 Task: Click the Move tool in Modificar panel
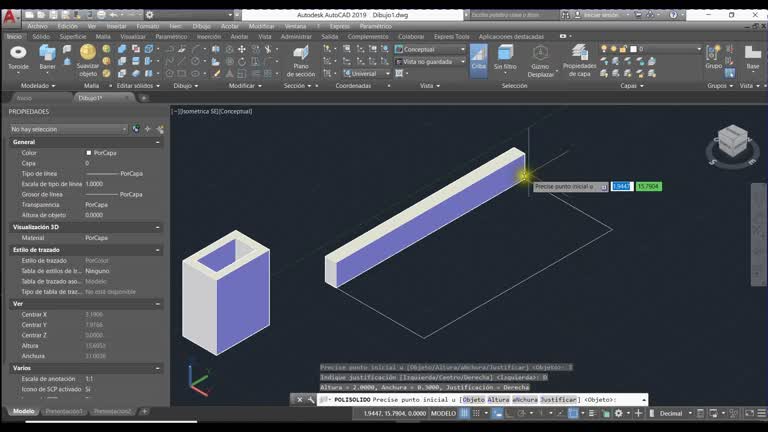click(x=241, y=49)
